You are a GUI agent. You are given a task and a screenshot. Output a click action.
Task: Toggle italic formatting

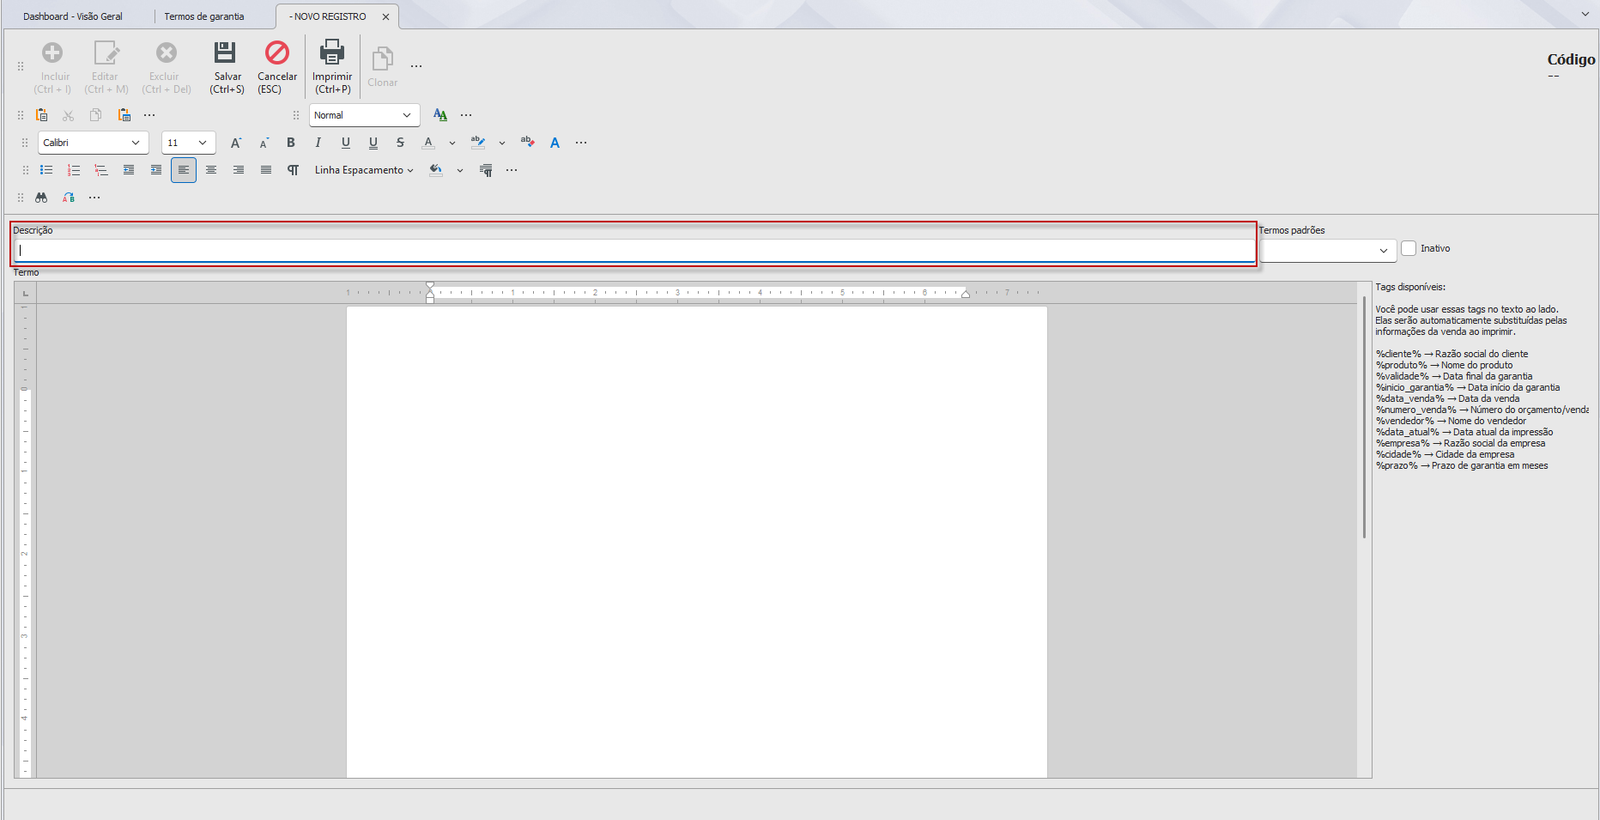pyautogui.click(x=318, y=143)
